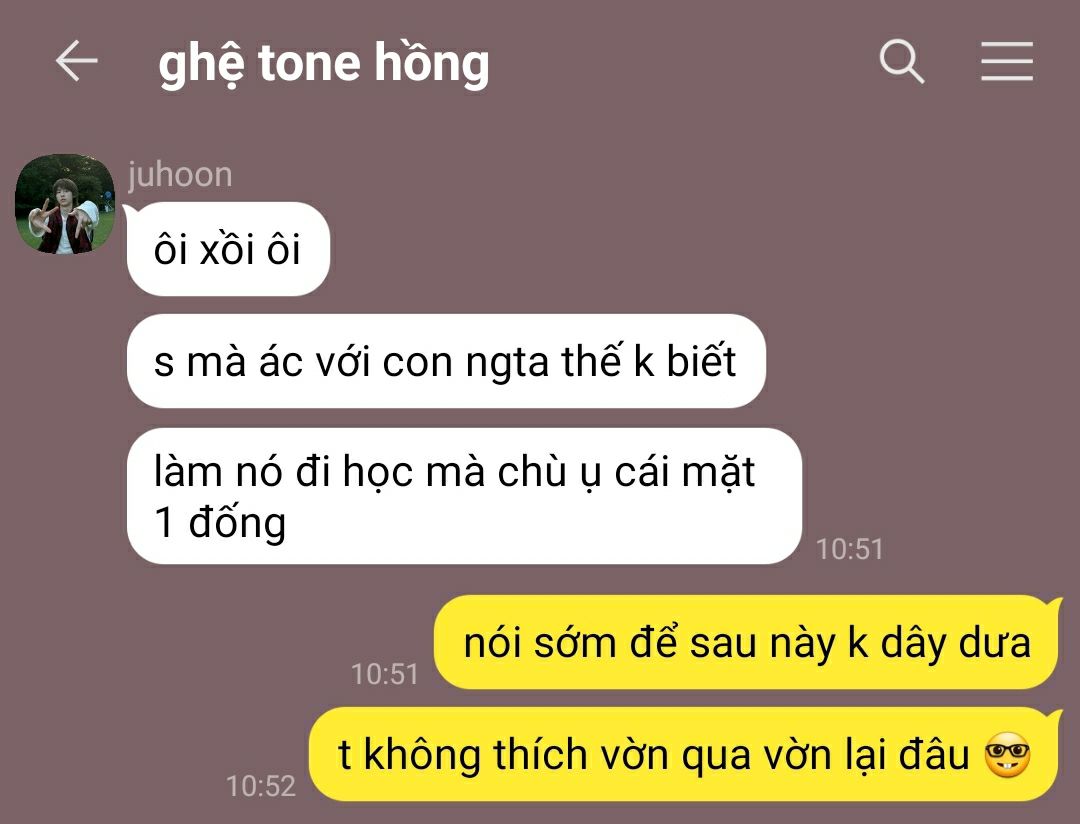Image resolution: width=1080 pixels, height=824 pixels.
Task: Click 'không thích' in the last message
Action: 475,754
